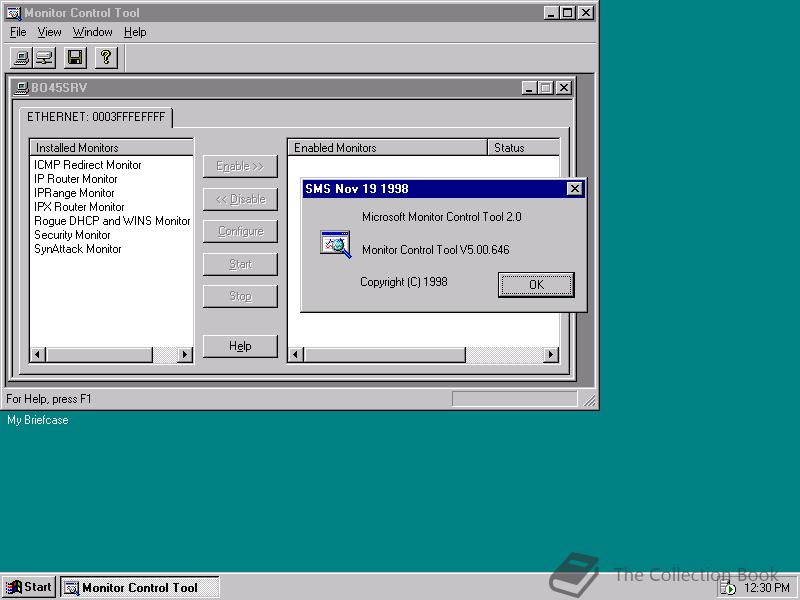Click the 12:30 PM taskbar clock
The image size is (800, 600).
[767, 588]
